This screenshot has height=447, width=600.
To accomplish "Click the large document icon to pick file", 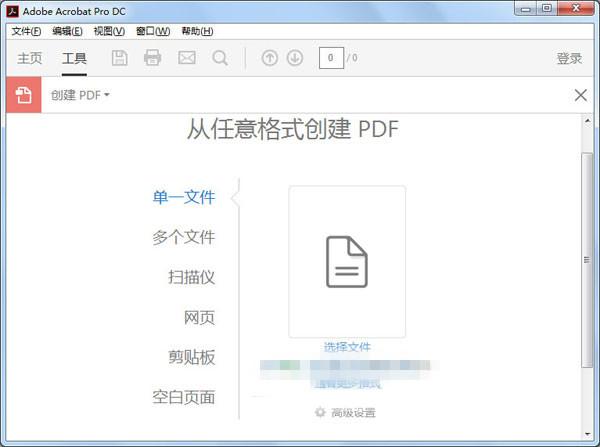I will coord(347,262).
